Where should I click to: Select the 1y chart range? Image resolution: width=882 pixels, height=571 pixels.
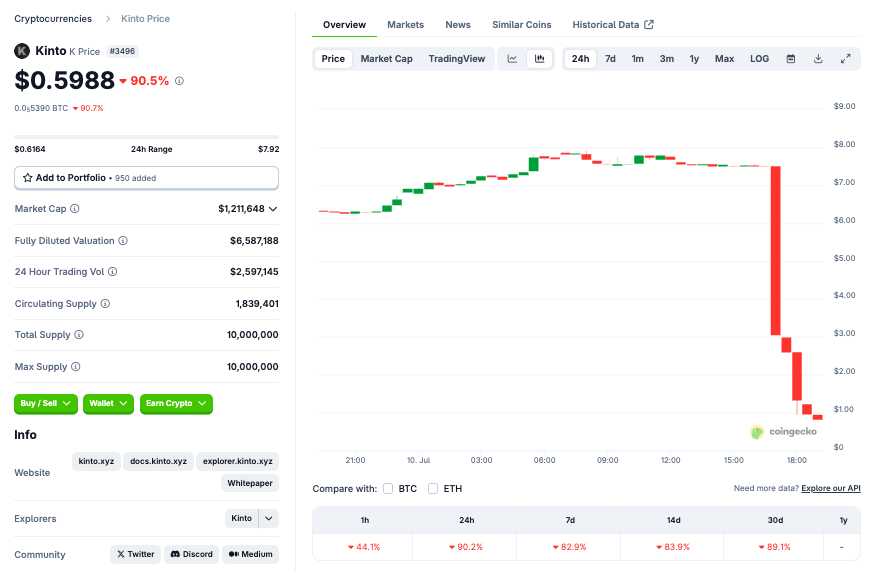point(694,59)
